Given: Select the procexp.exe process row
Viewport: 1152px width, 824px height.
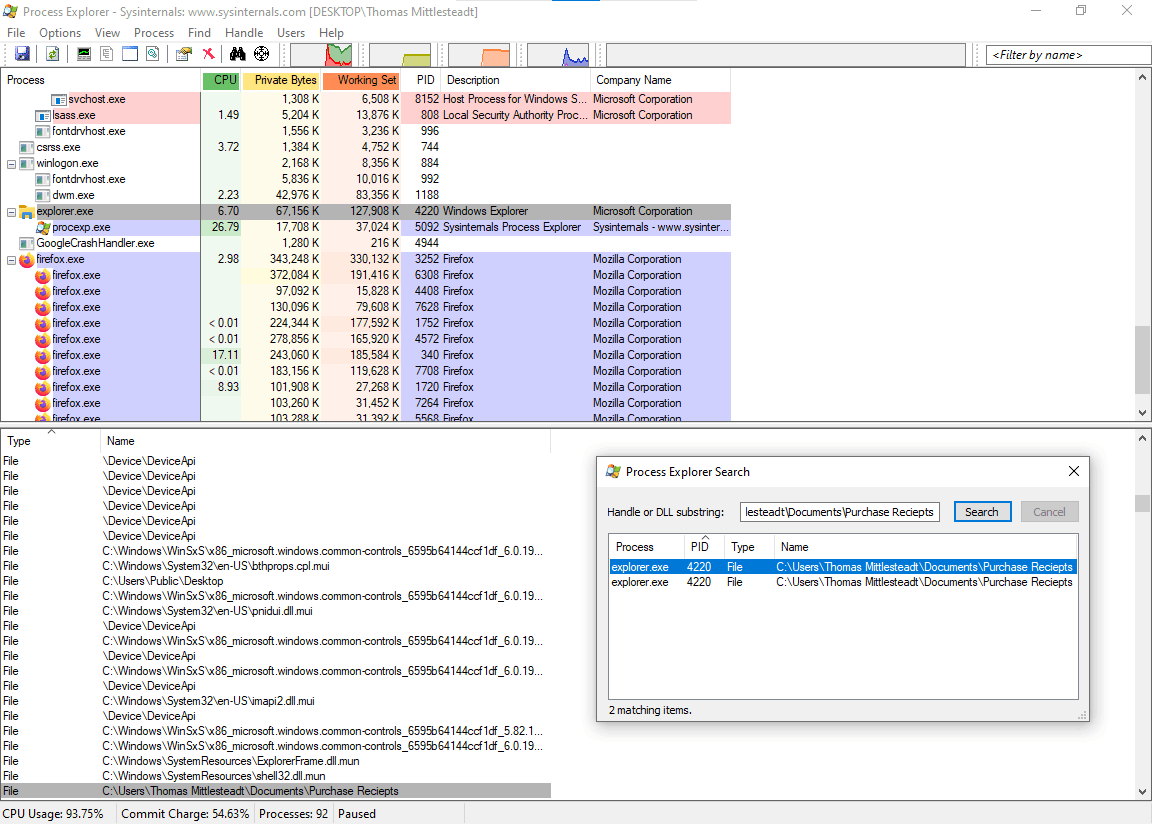Looking at the screenshot, I should (366, 228).
